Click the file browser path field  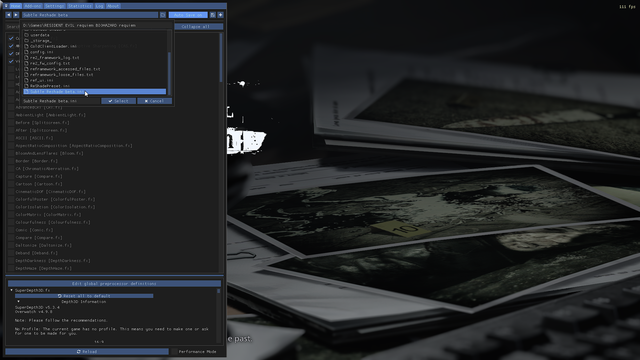pos(97,25)
